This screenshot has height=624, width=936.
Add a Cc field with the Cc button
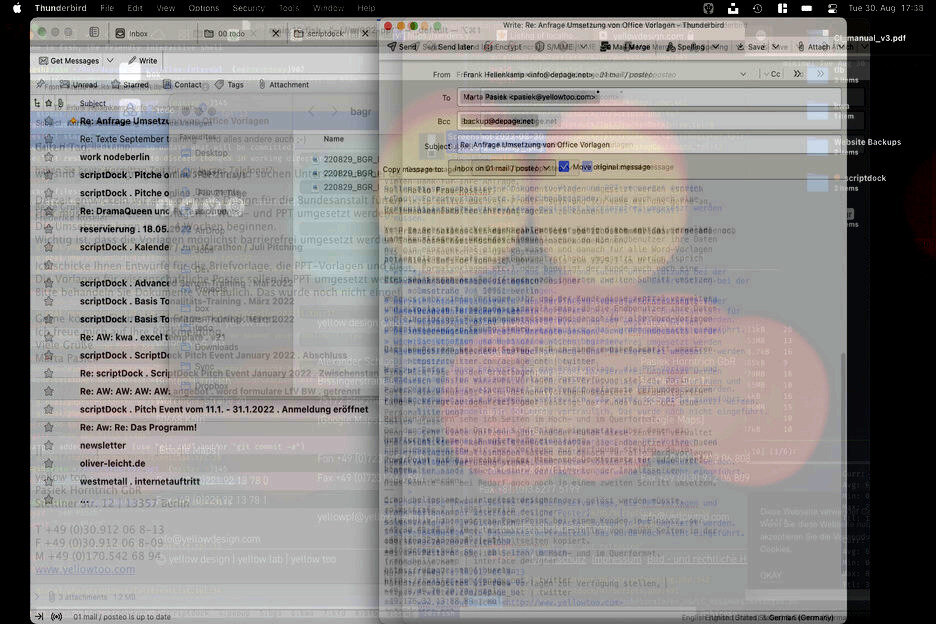(x=775, y=74)
